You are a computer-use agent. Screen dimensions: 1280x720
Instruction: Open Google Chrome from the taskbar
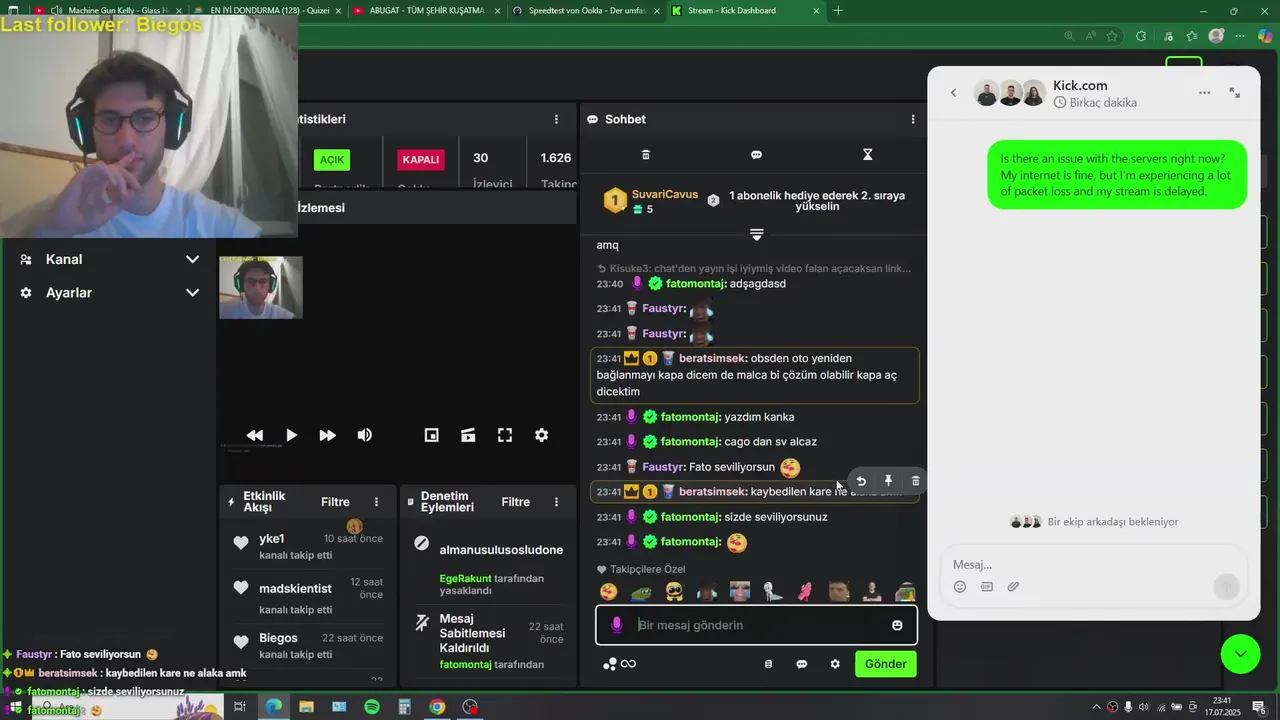point(437,707)
